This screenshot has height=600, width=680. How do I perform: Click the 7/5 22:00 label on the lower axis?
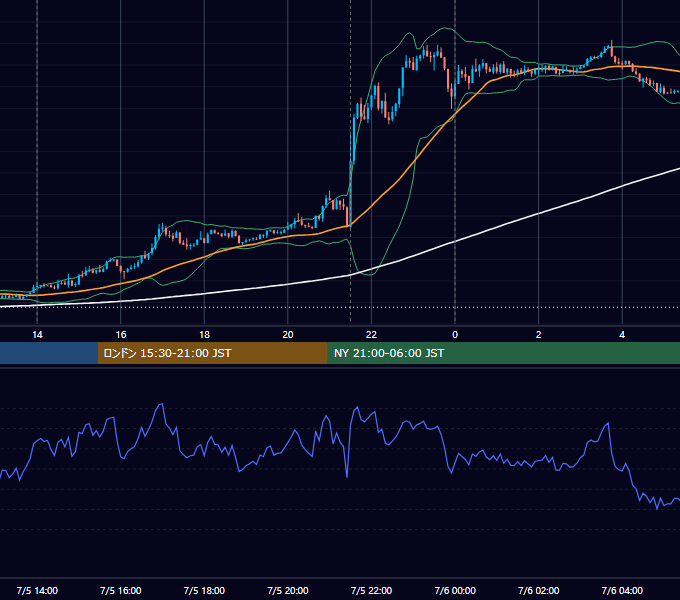[371, 590]
